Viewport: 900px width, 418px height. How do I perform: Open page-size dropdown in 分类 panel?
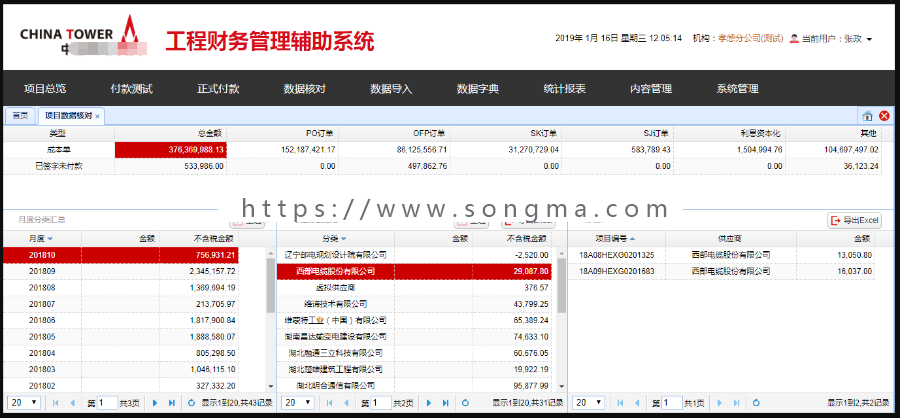click(x=298, y=403)
